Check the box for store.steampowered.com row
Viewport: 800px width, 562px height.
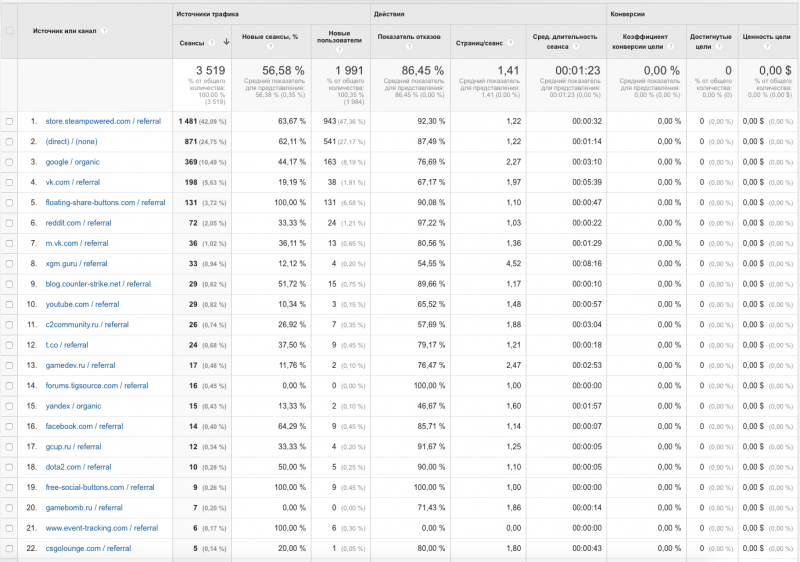click(10, 121)
